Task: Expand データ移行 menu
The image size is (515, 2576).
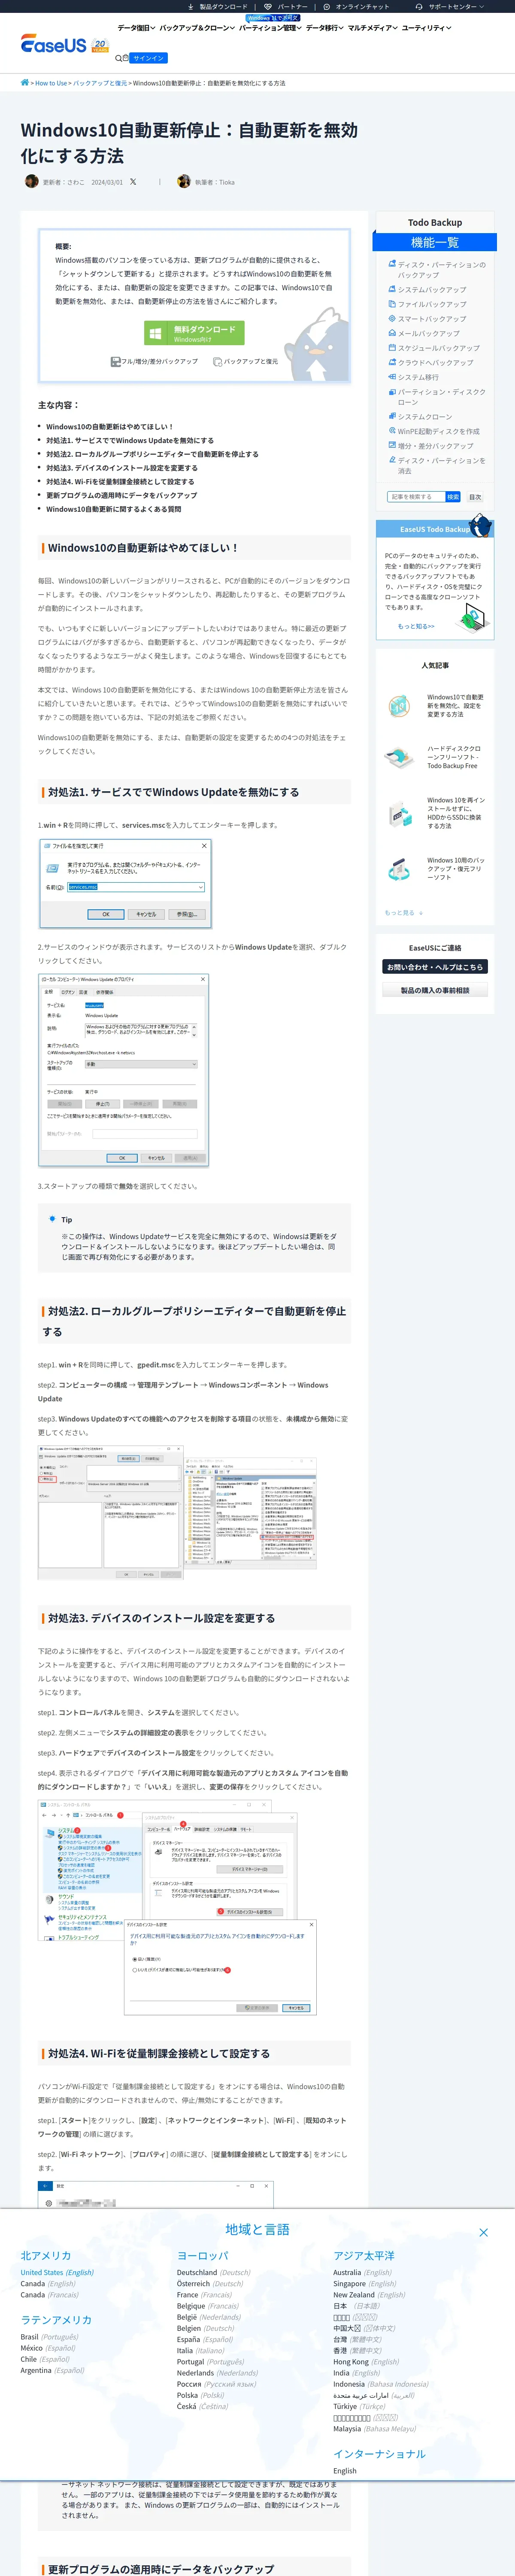Action: pyautogui.click(x=325, y=28)
